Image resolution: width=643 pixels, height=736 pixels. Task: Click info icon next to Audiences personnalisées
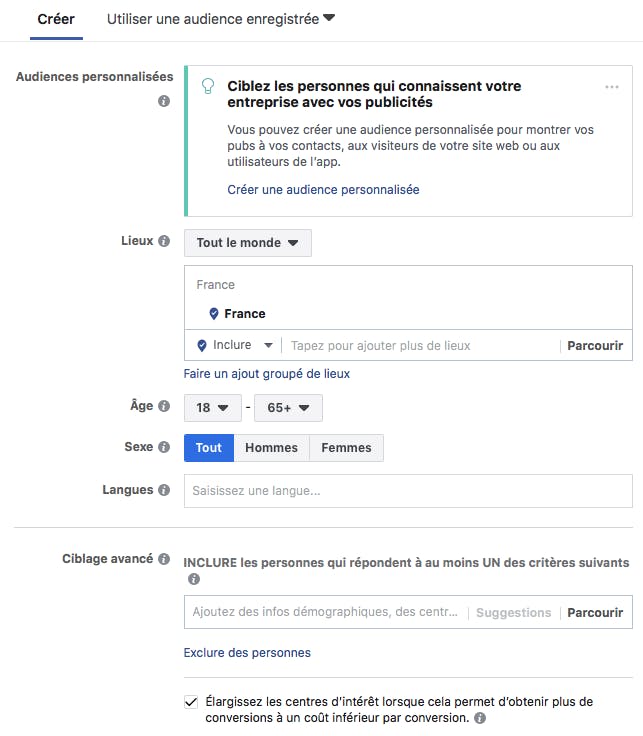pyautogui.click(x=164, y=101)
